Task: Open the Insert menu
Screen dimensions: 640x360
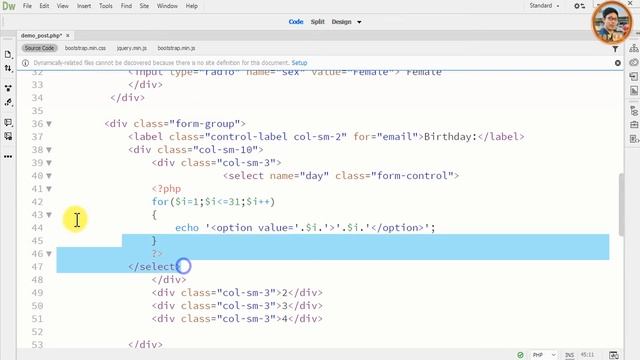Action: coord(84,6)
